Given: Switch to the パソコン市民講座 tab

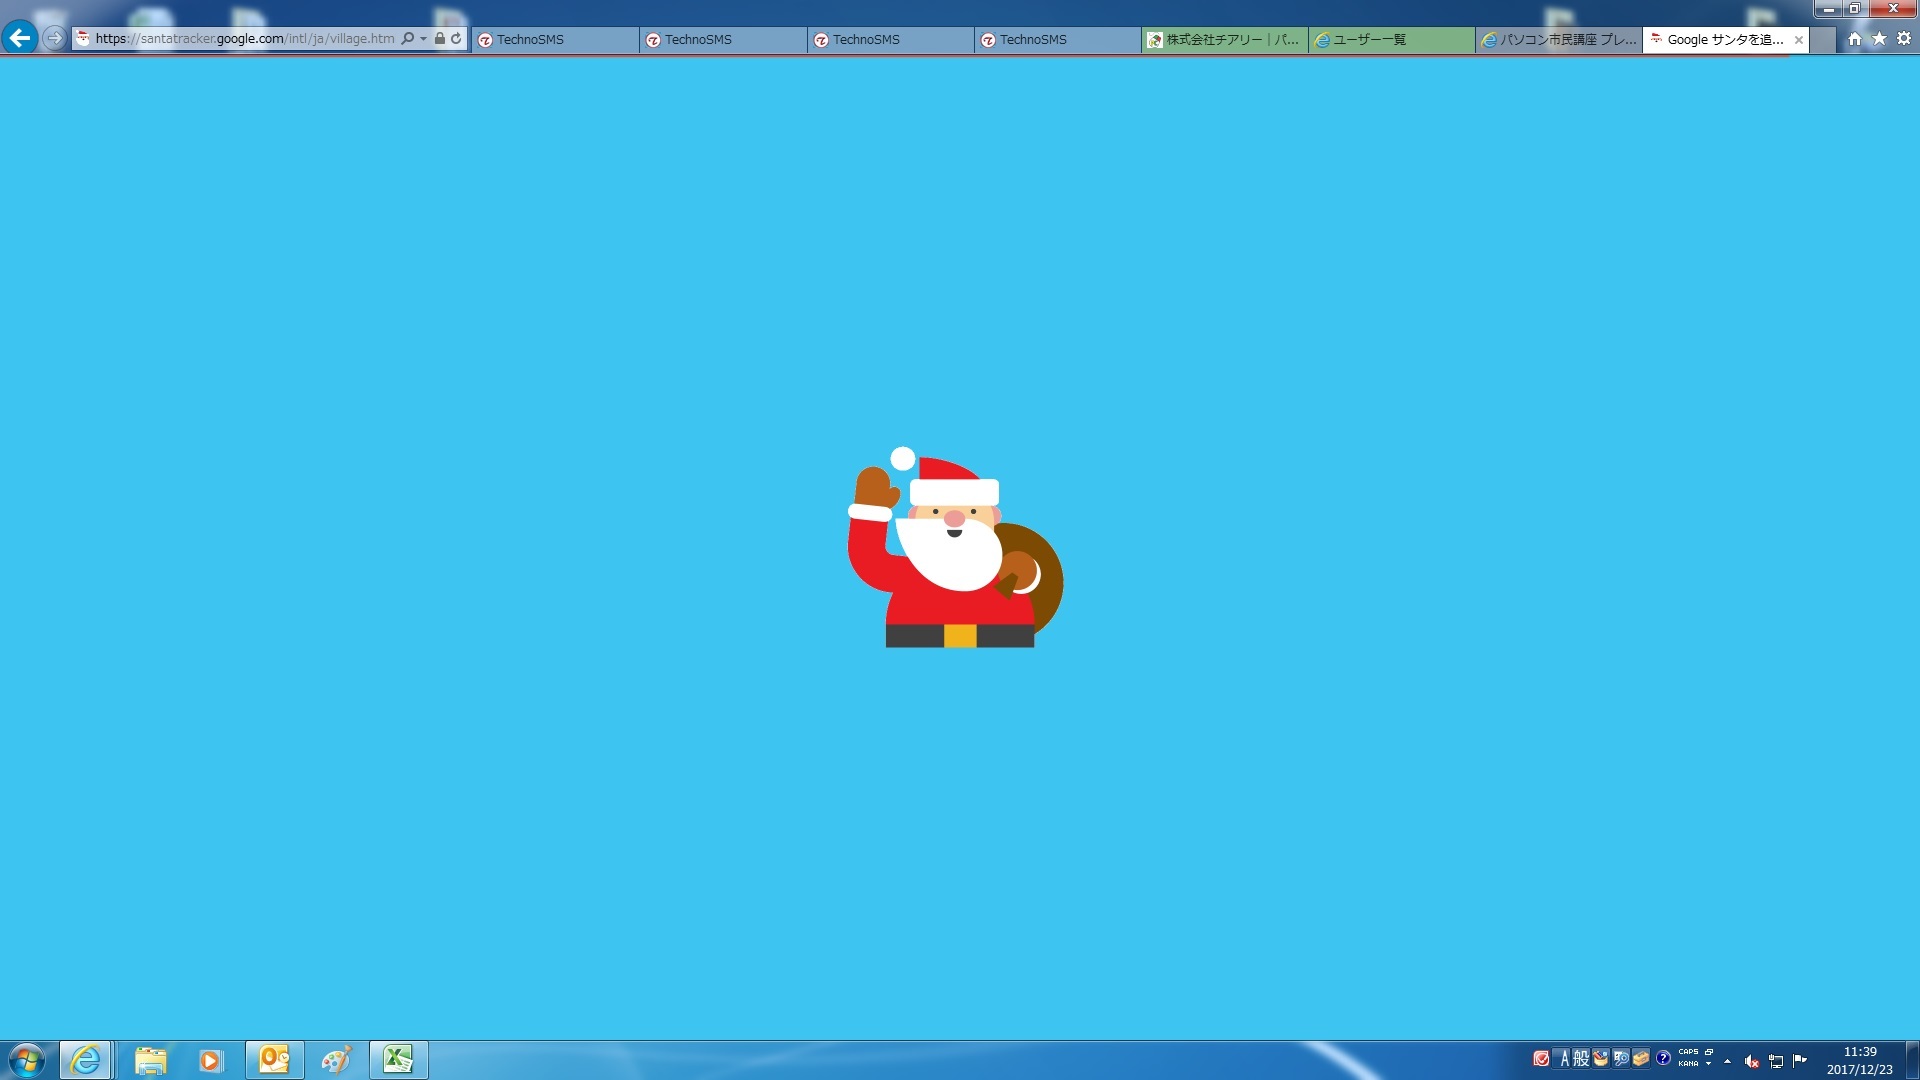Looking at the screenshot, I should click(1558, 39).
